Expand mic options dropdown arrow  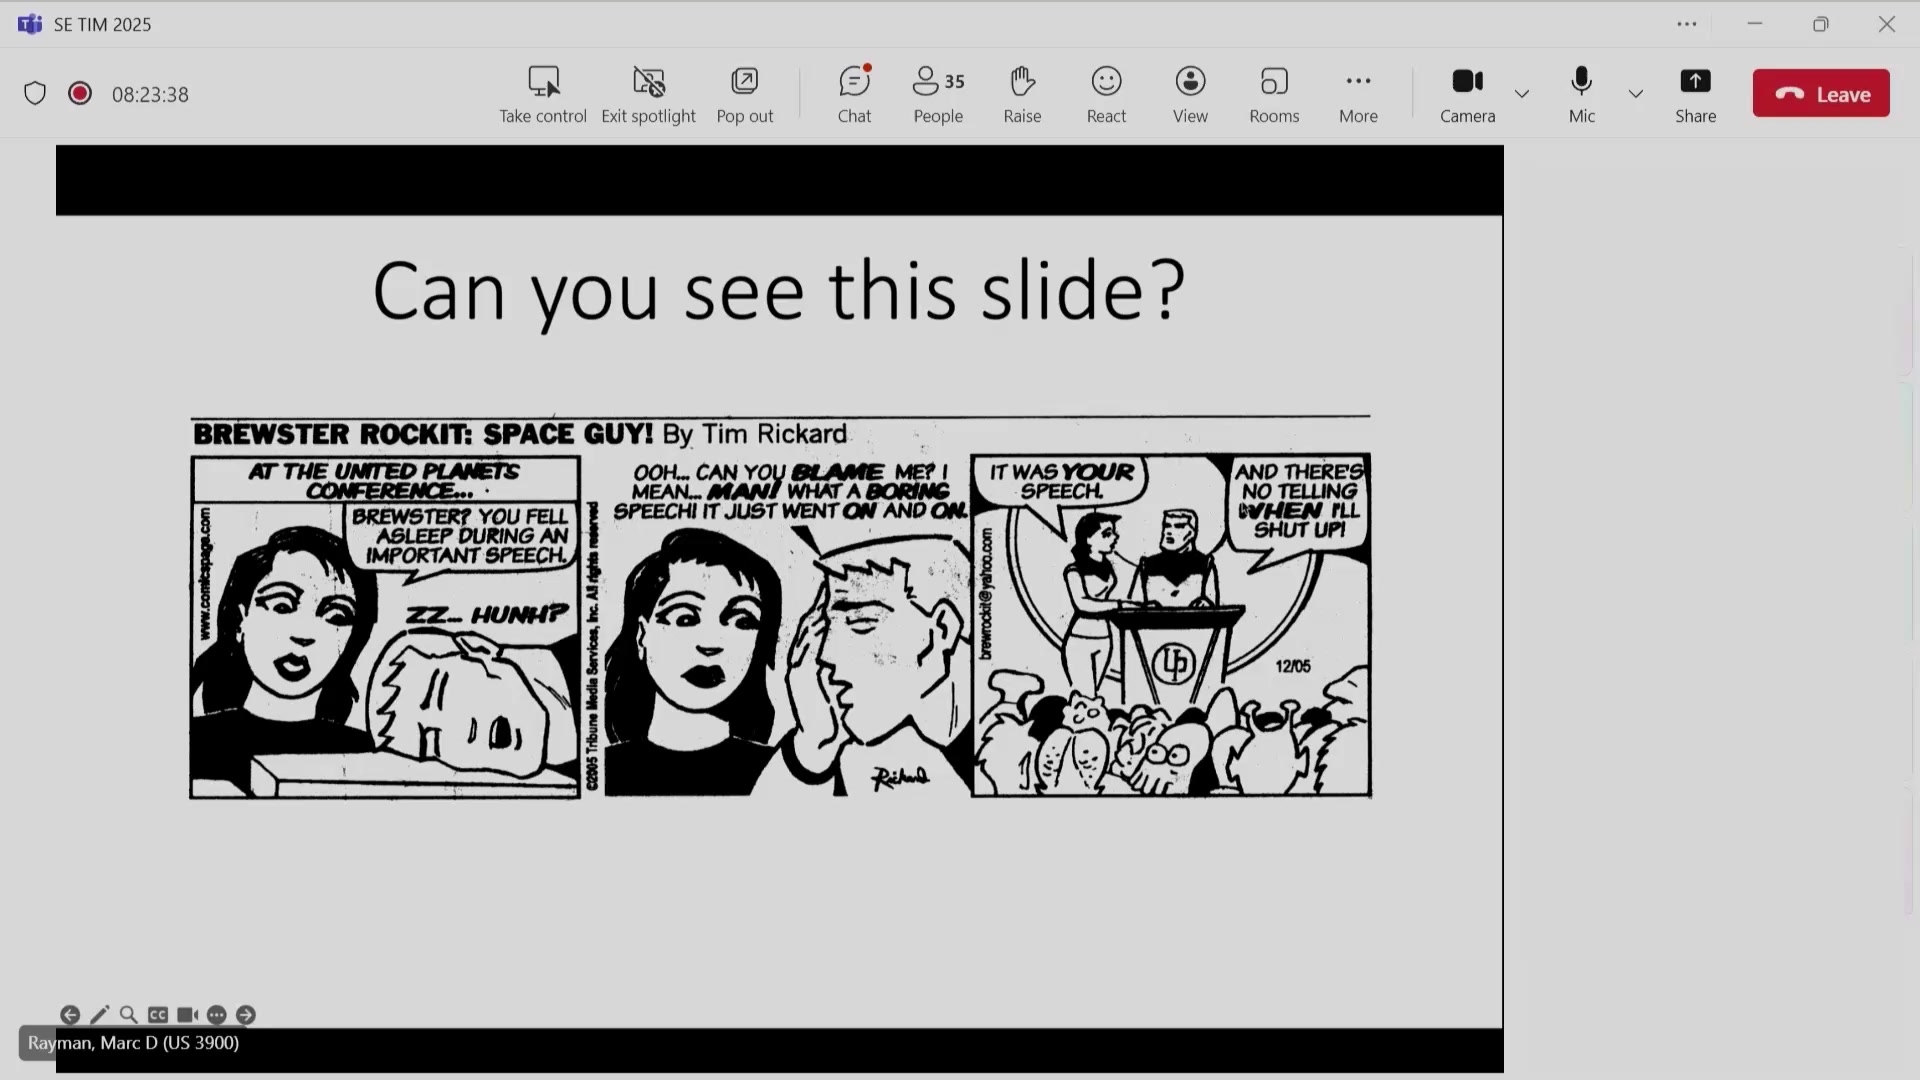click(1636, 94)
